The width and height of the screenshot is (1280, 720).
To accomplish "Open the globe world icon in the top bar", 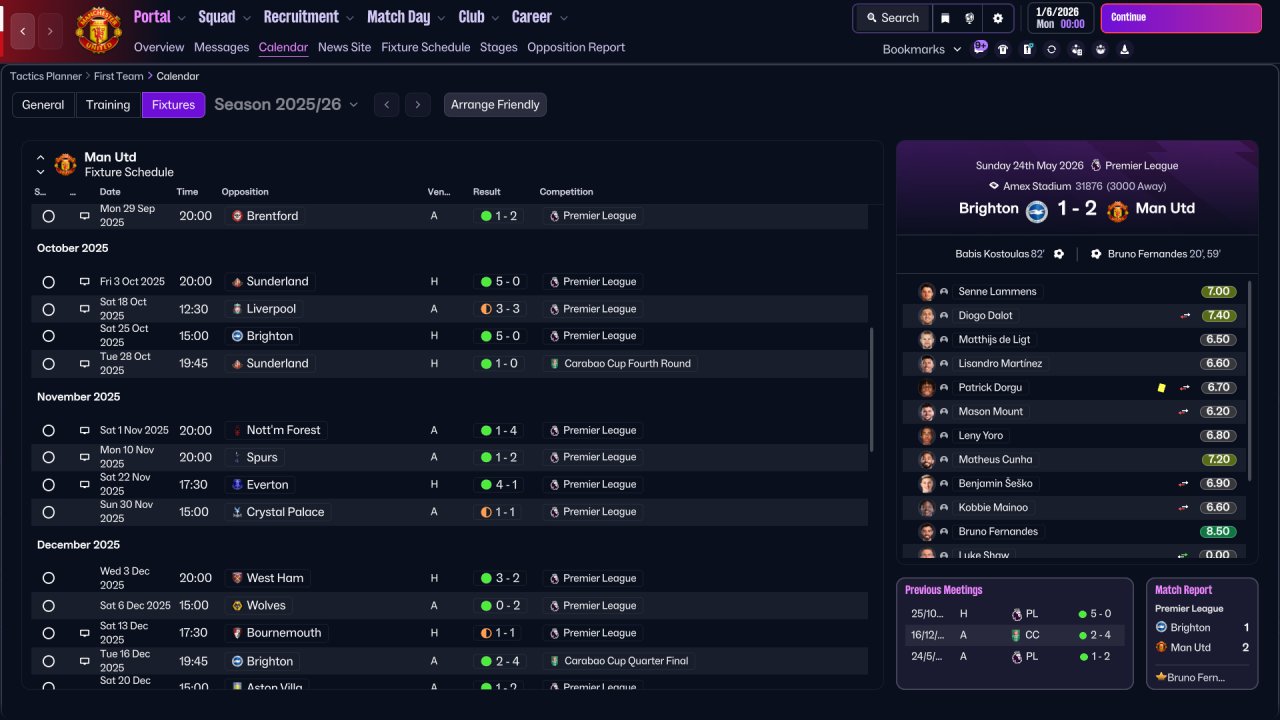I will tap(970, 18).
